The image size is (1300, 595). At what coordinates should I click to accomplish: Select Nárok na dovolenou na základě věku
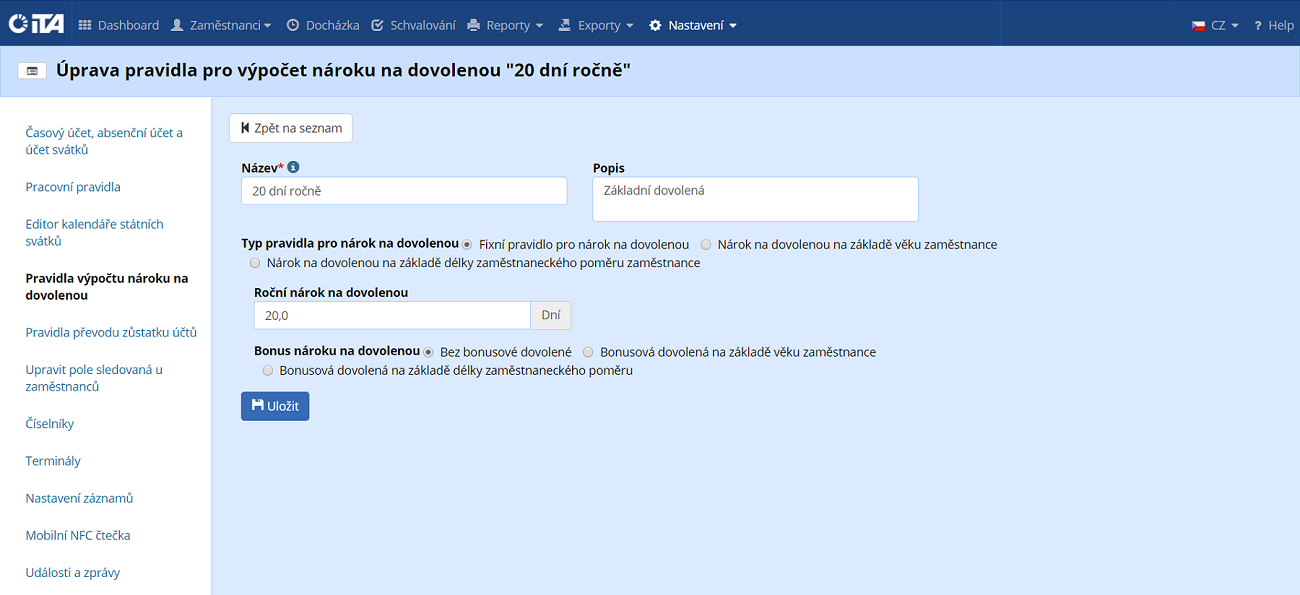706,245
